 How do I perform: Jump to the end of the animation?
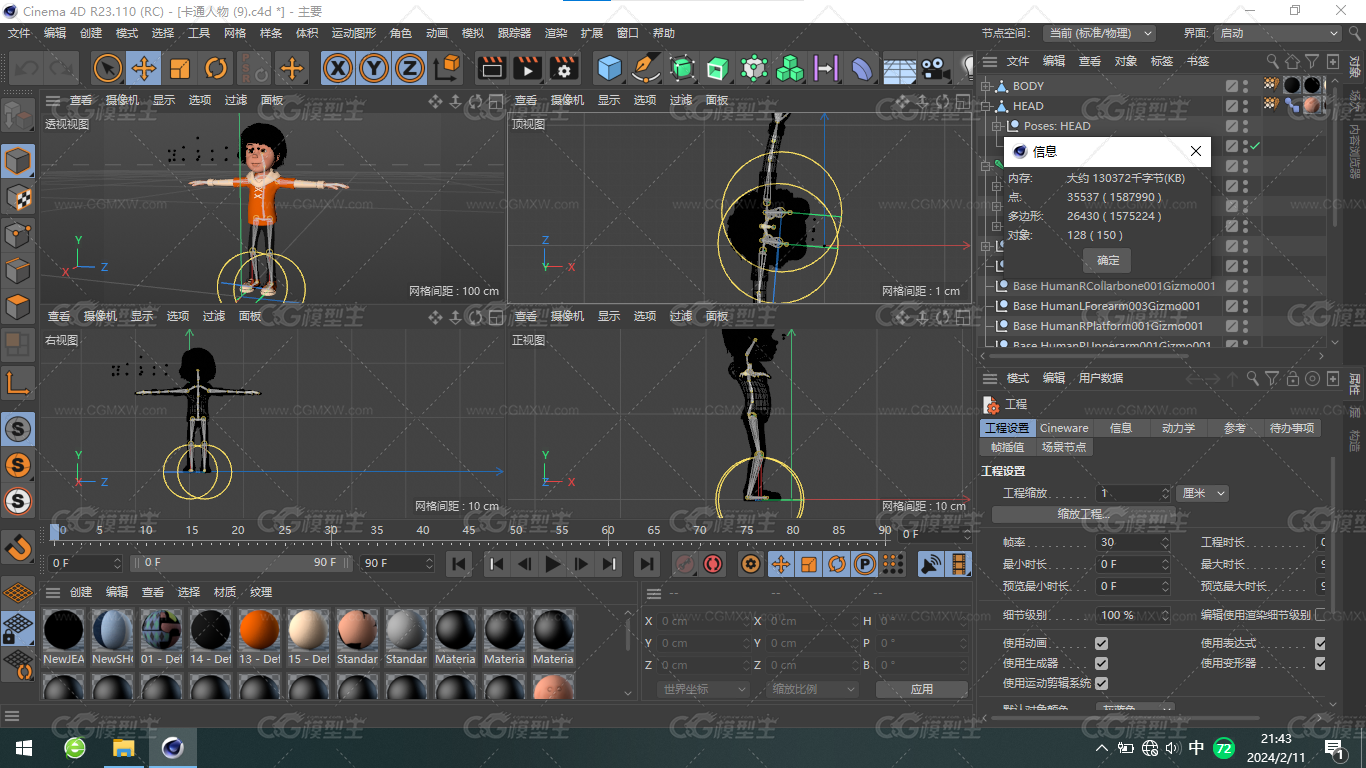[x=647, y=564]
